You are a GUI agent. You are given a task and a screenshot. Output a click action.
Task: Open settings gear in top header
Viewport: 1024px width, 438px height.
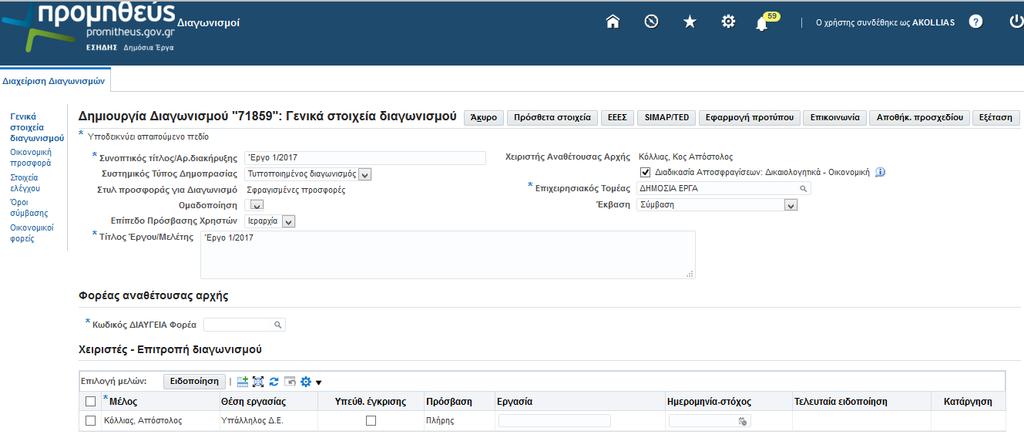pyautogui.click(x=728, y=22)
